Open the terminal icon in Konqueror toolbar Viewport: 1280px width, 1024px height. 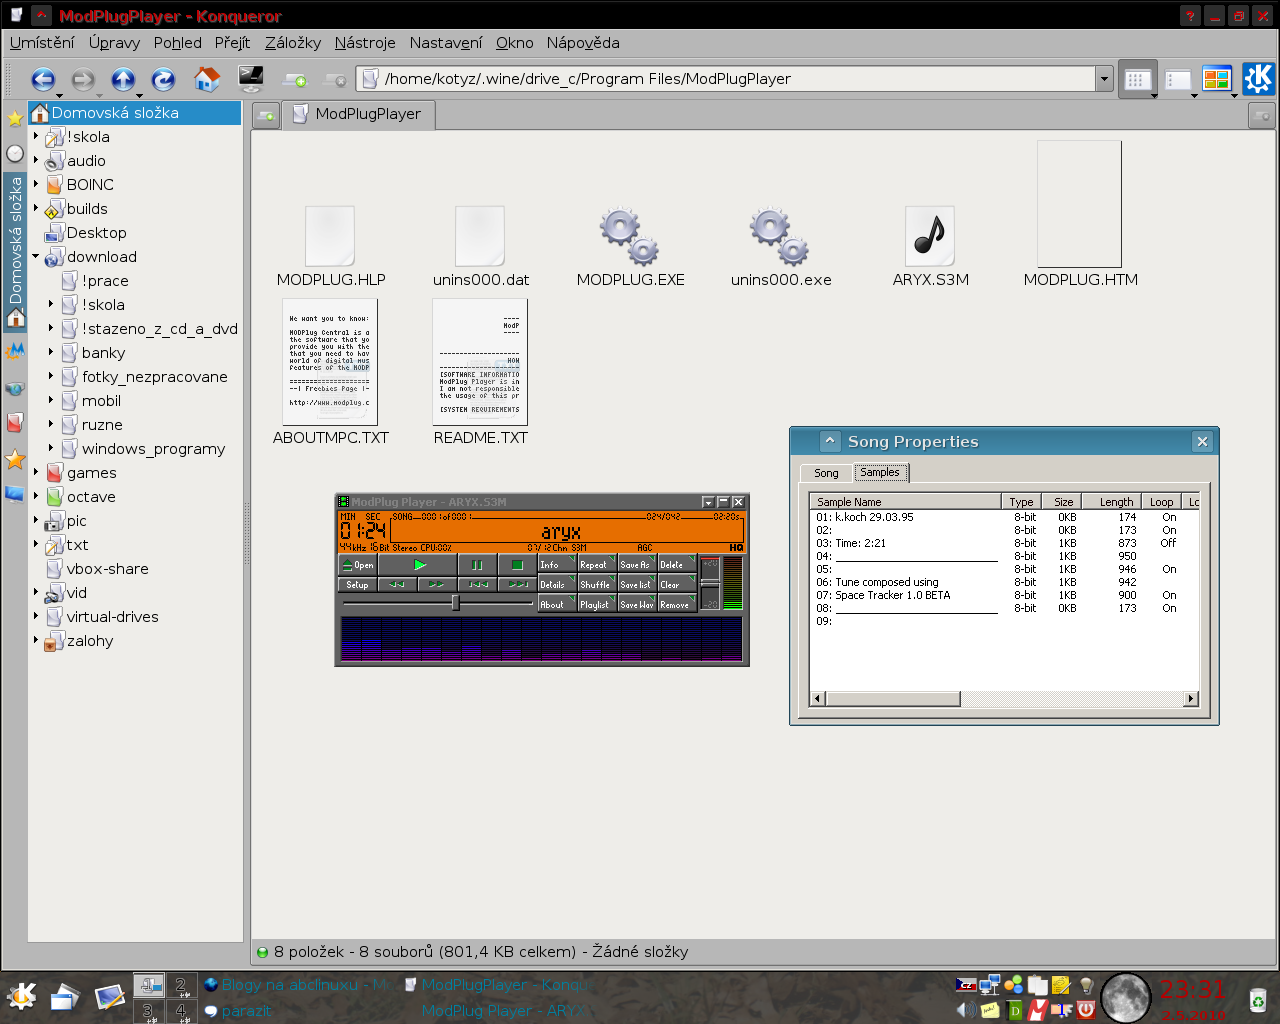(250, 78)
